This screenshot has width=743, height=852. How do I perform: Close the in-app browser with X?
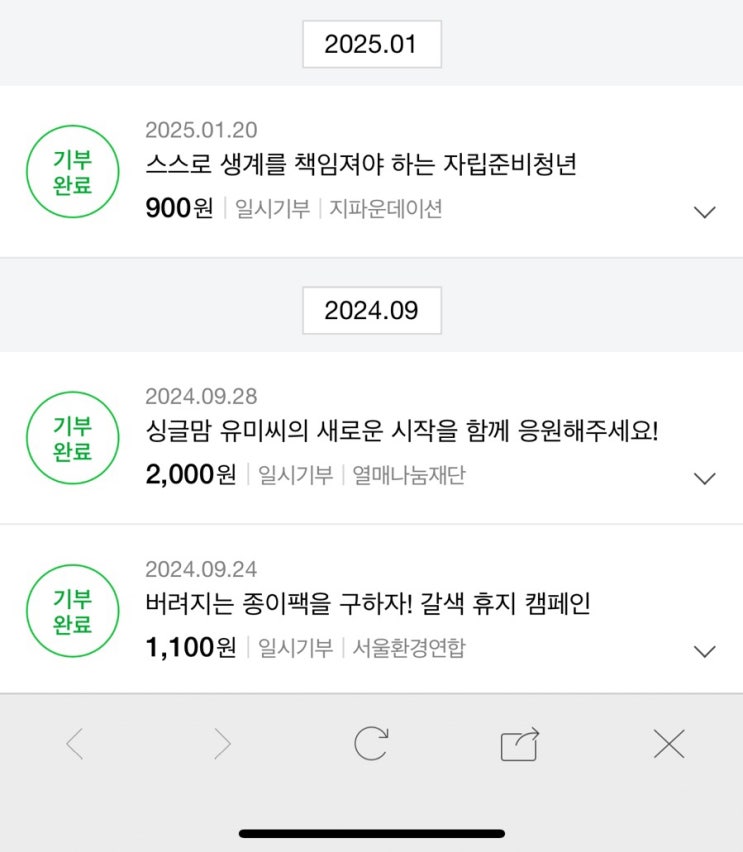point(668,744)
